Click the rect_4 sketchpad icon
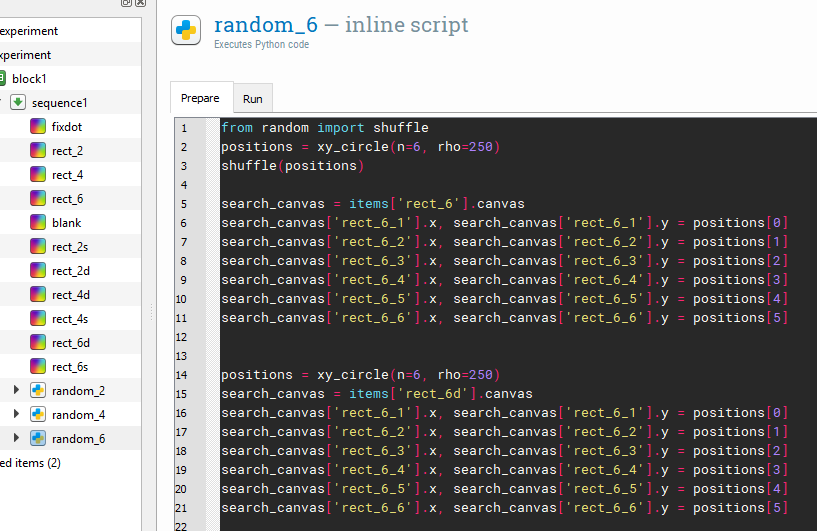 (x=38, y=174)
